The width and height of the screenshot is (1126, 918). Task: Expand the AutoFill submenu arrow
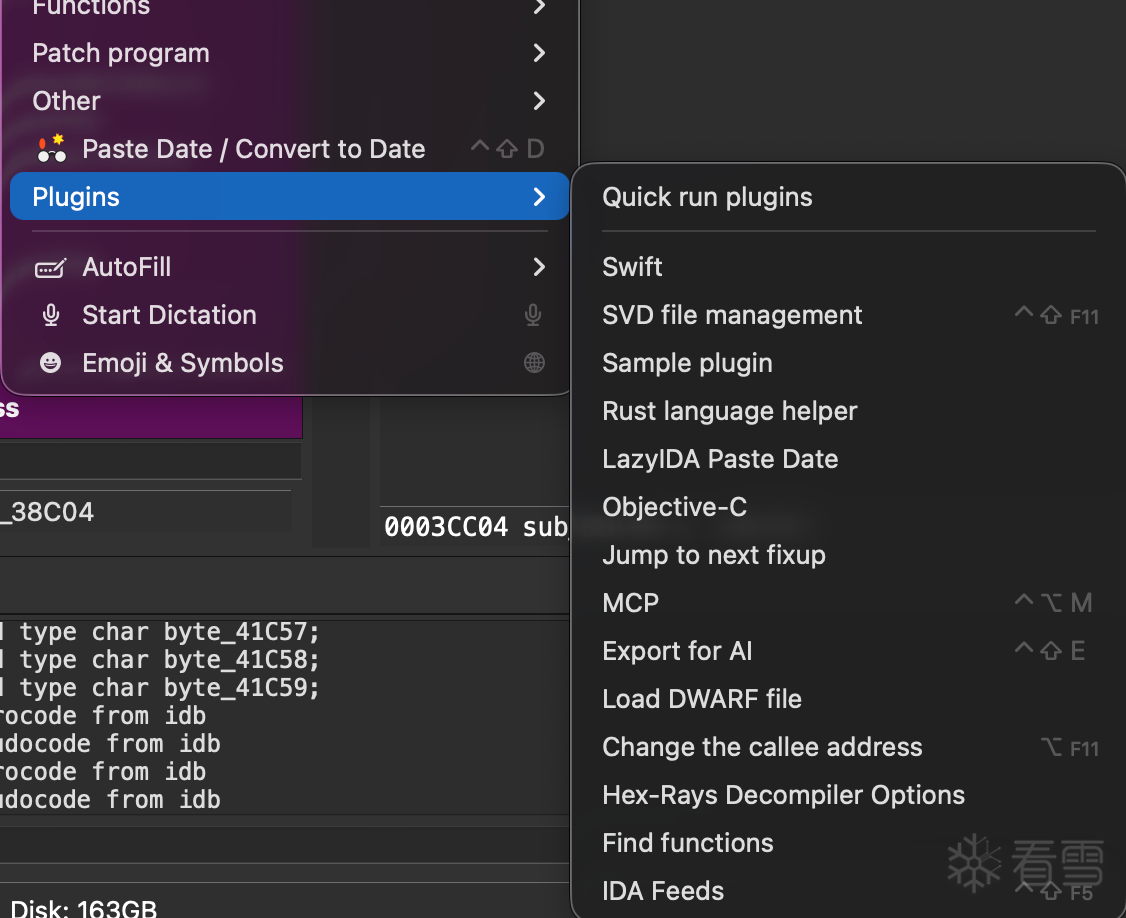coord(539,267)
